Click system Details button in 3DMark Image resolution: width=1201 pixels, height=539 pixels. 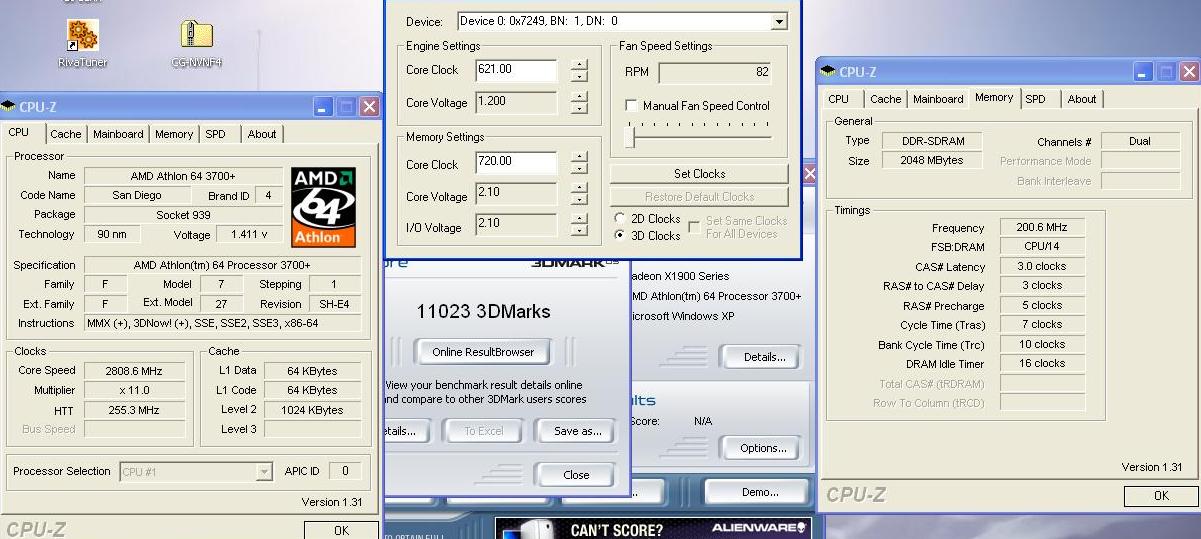click(765, 357)
